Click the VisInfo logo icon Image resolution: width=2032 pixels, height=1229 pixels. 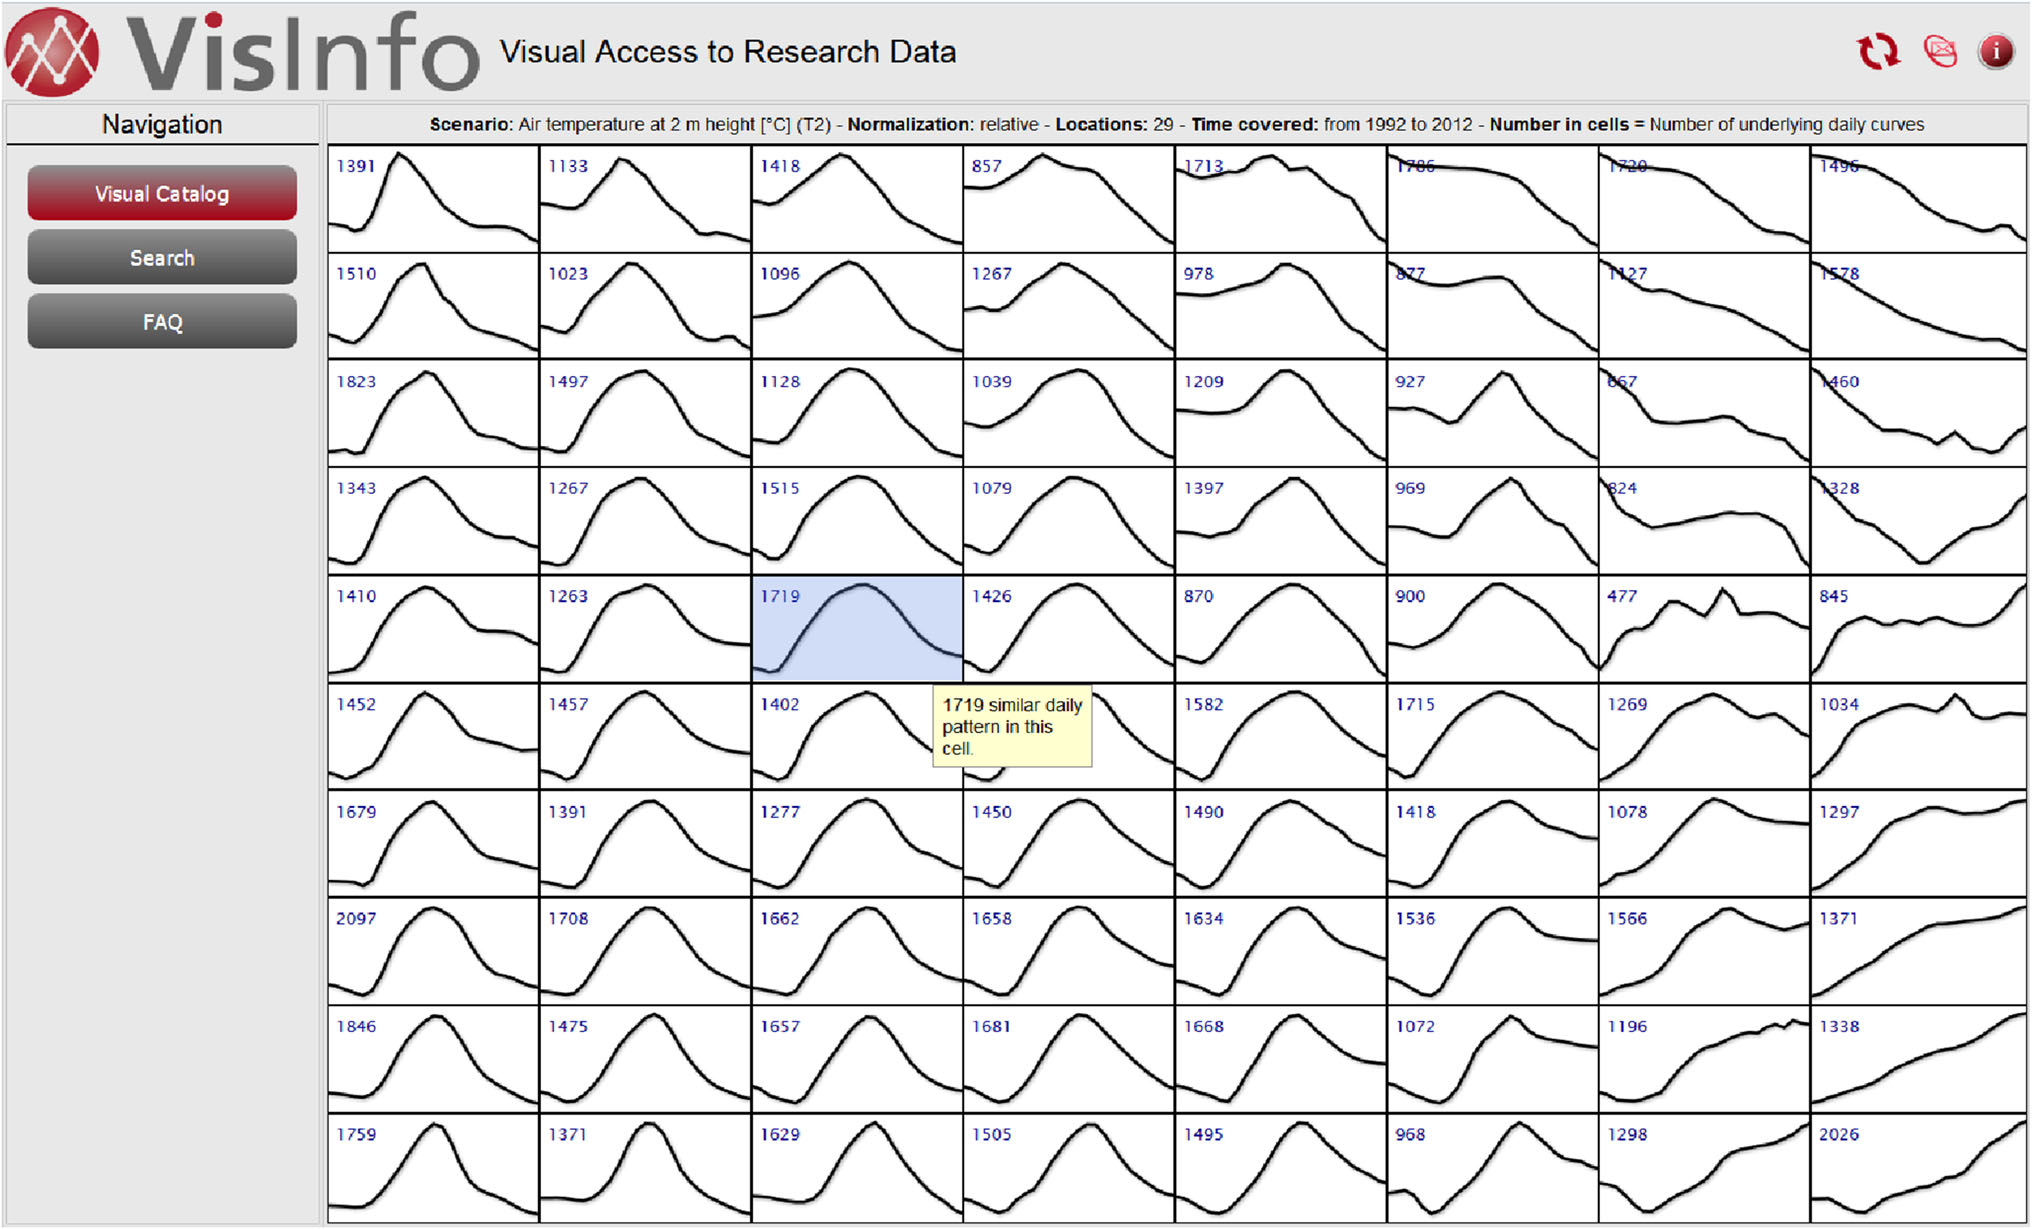click(x=52, y=52)
